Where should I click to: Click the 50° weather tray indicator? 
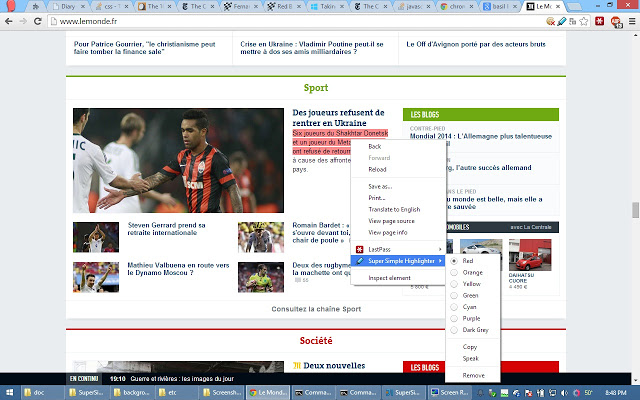[x=588, y=393]
